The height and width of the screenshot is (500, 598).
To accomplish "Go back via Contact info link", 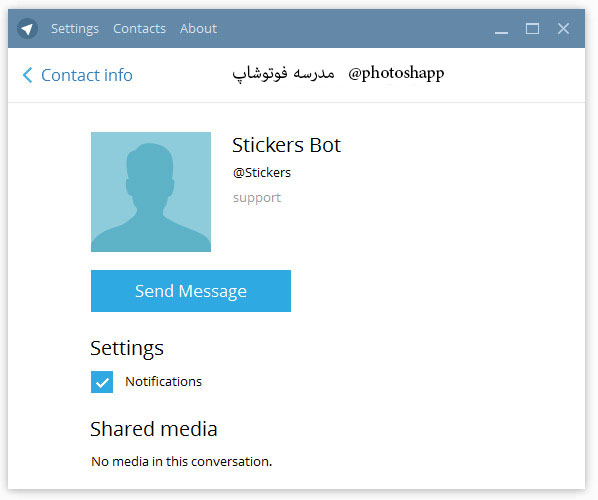I will click(x=87, y=75).
